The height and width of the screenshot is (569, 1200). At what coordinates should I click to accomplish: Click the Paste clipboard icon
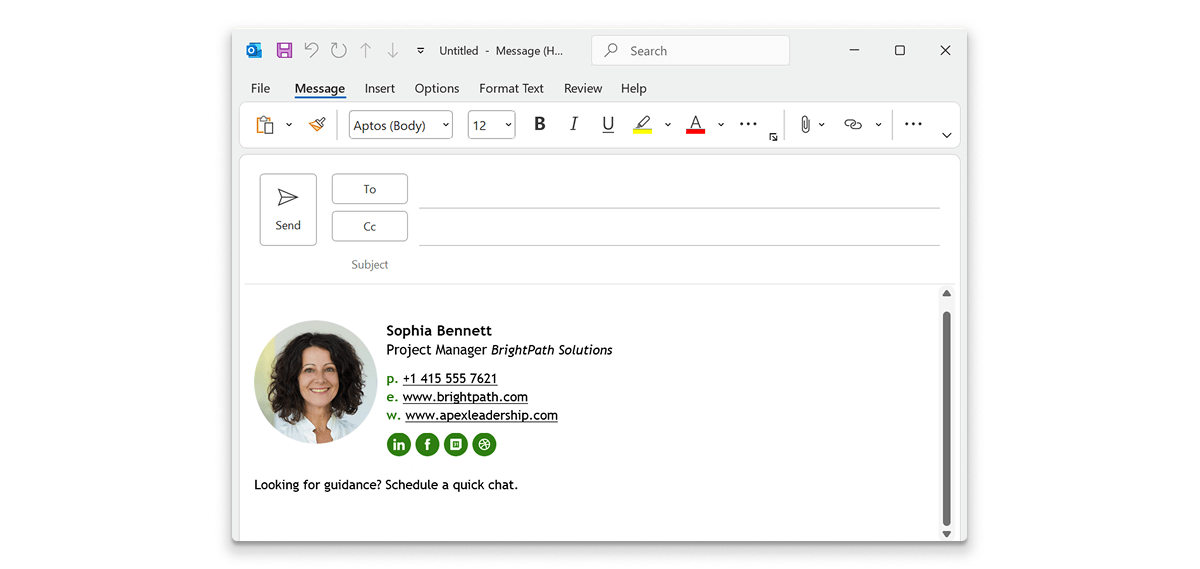click(265, 125)
